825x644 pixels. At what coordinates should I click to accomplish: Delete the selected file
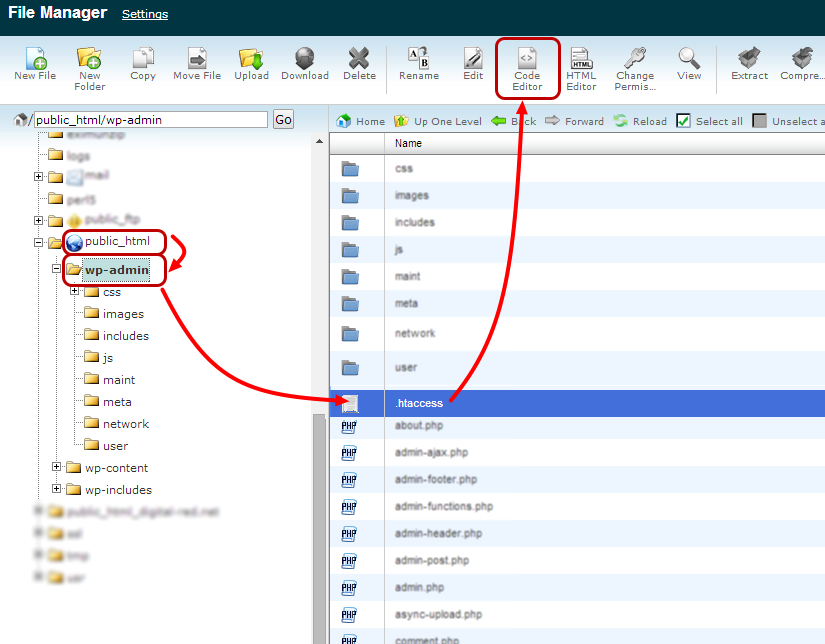pyautogui.click(x=359, y=64)
